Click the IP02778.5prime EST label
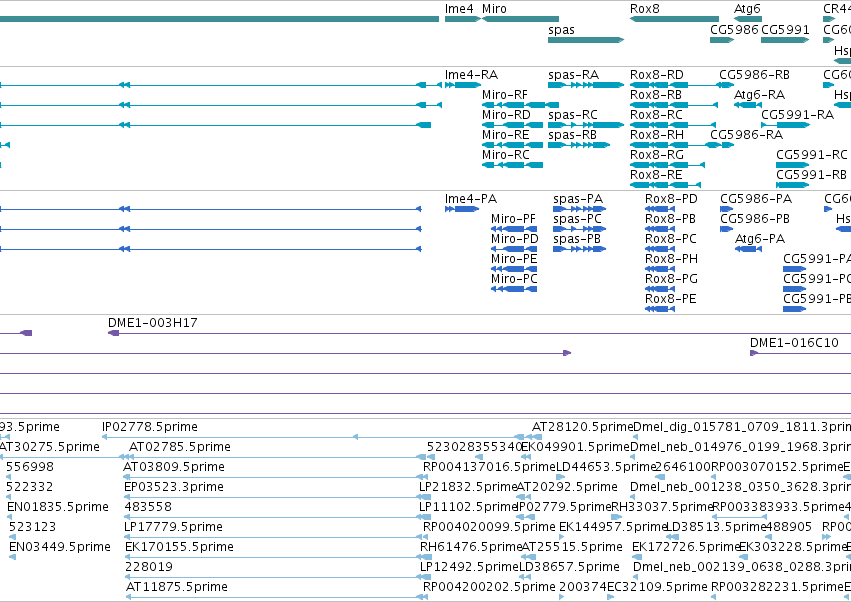This screenshot has height=602, width=851. [150, 427]
